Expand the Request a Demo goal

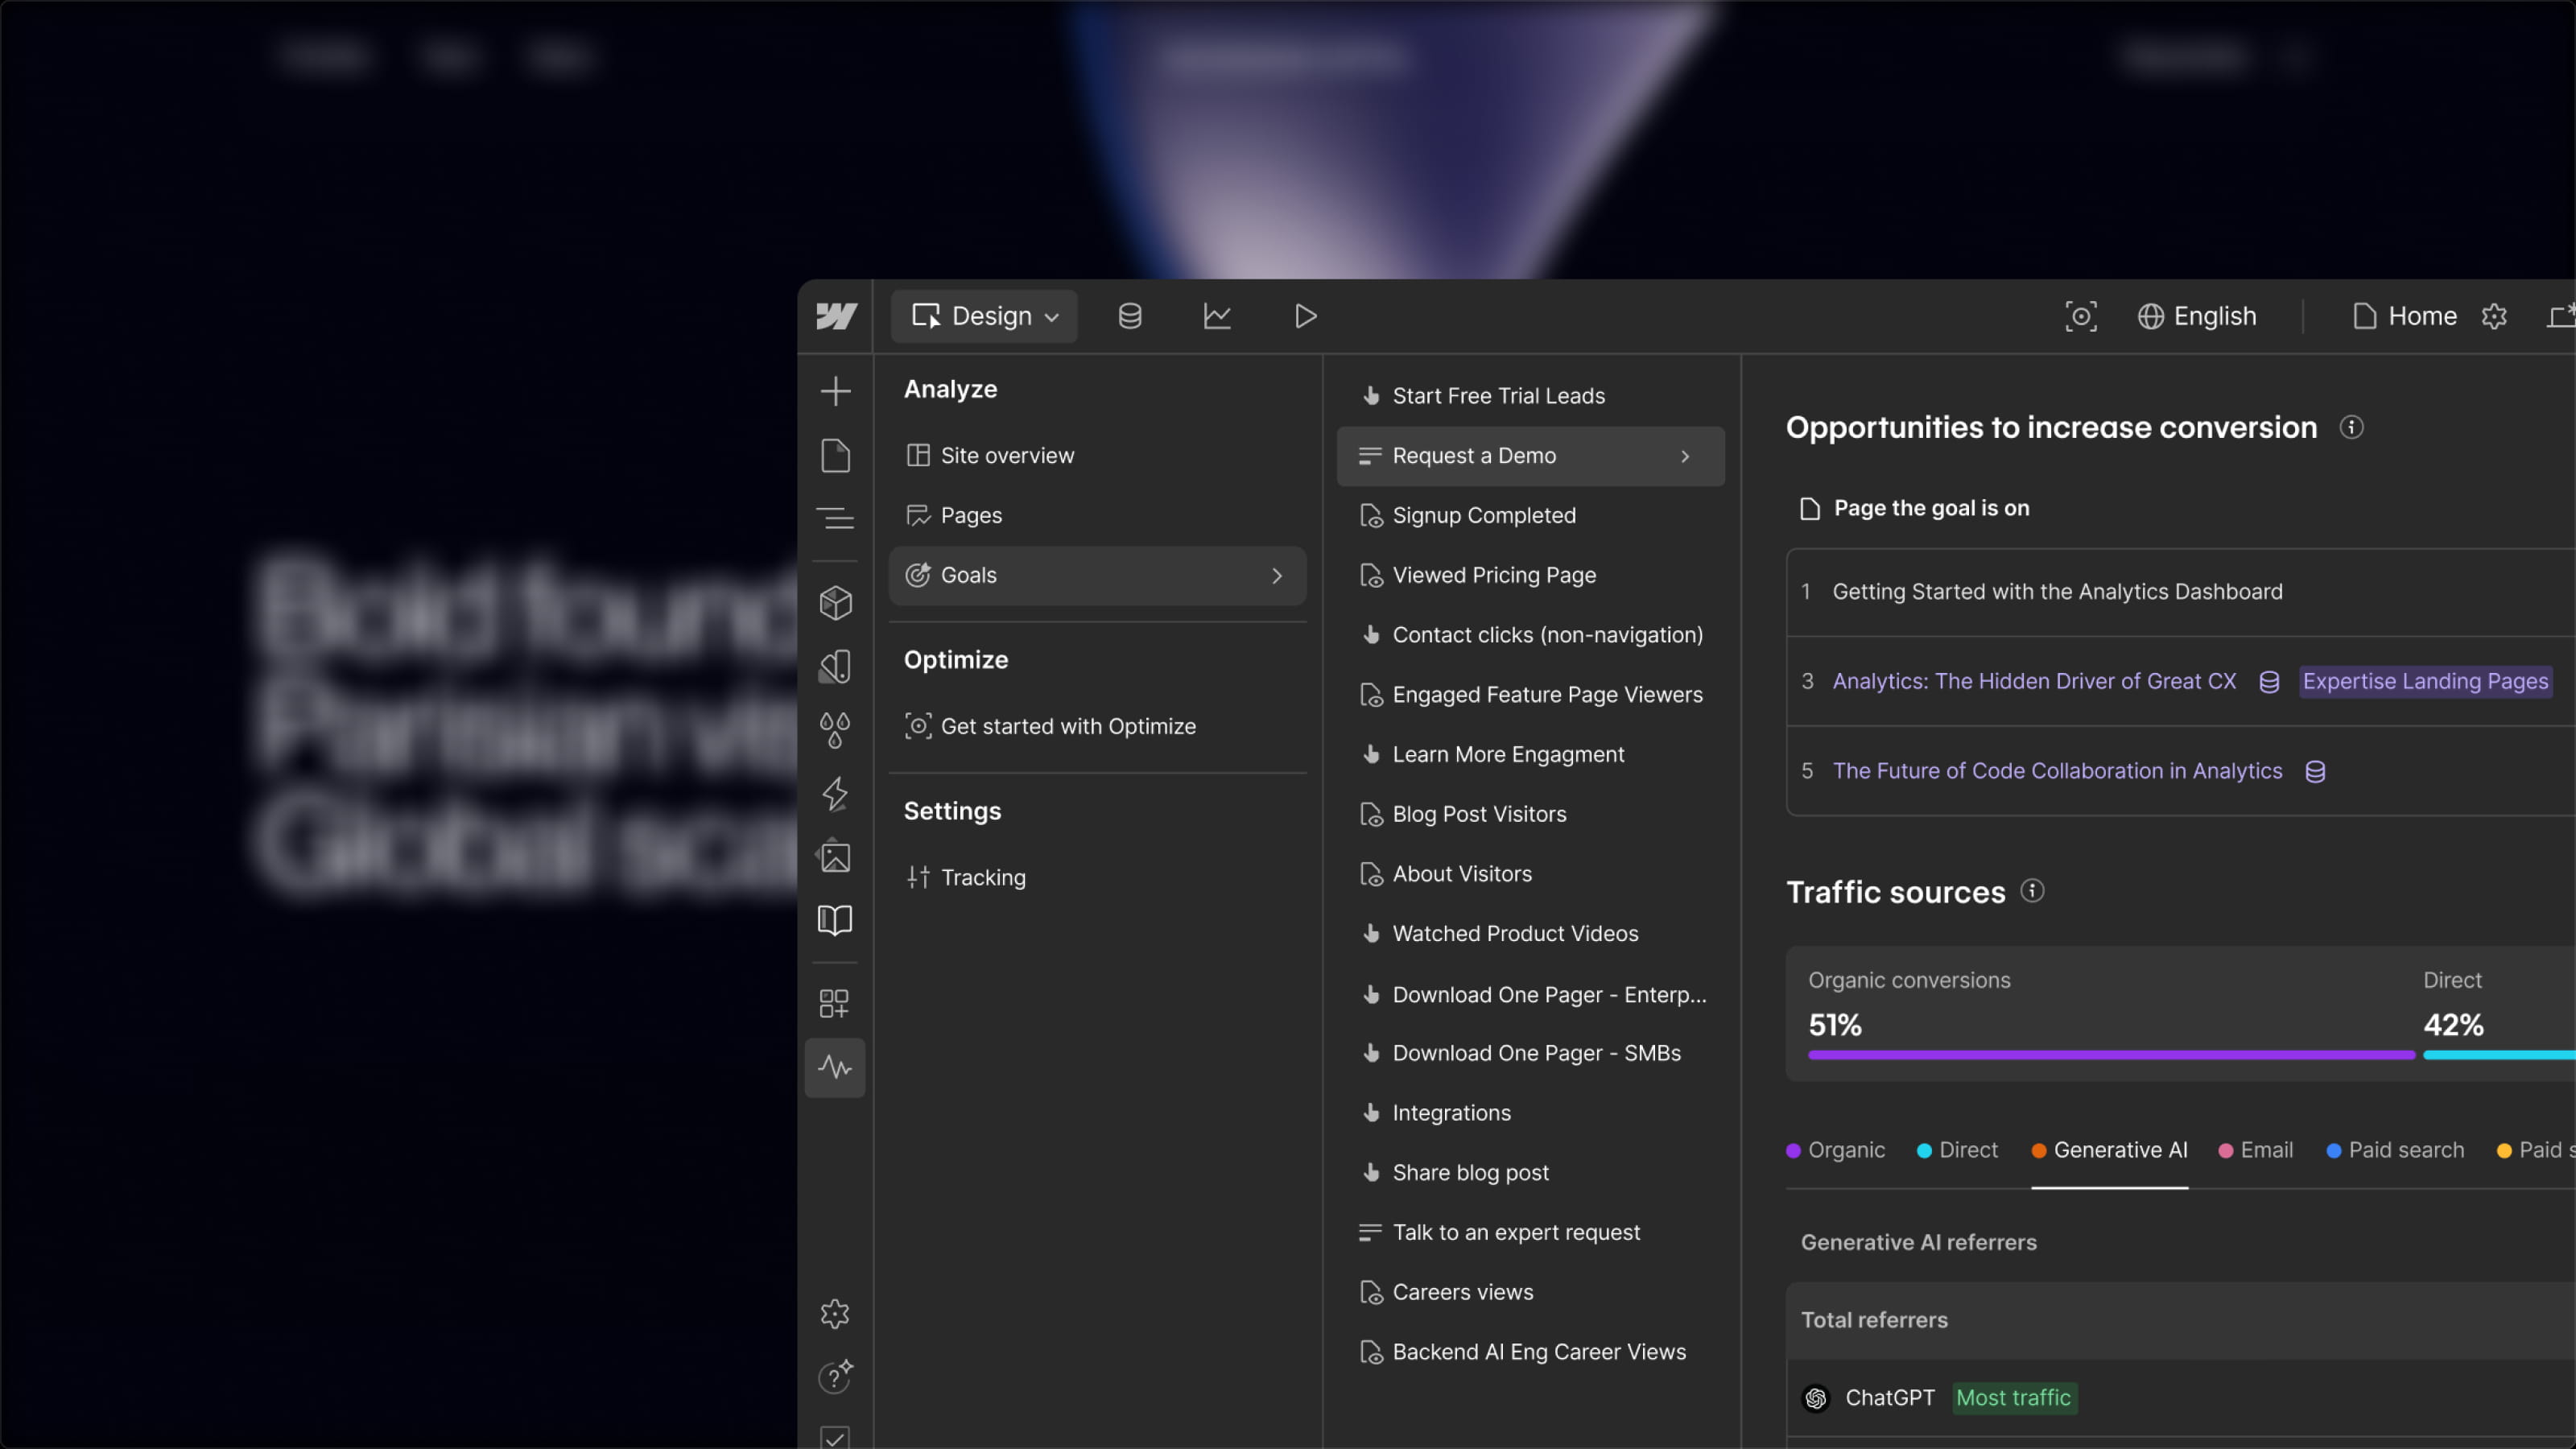coord(1529,455)
